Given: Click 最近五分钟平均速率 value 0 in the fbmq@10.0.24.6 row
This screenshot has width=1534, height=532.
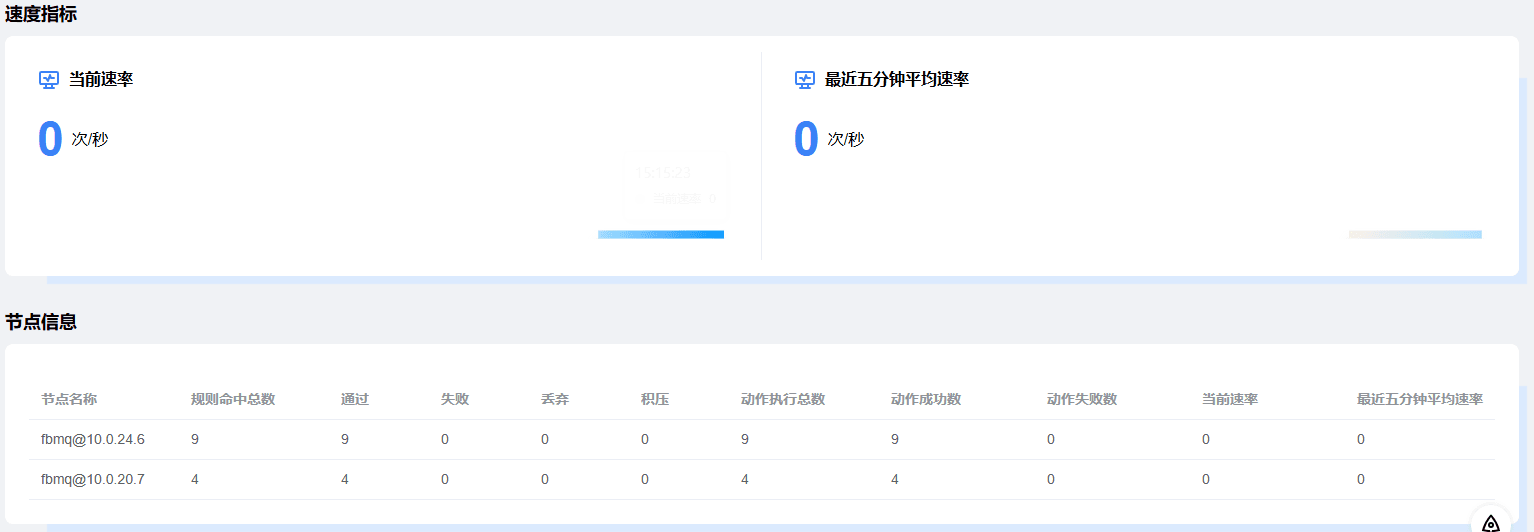Looking at the screenshot, I should 1361,439.
